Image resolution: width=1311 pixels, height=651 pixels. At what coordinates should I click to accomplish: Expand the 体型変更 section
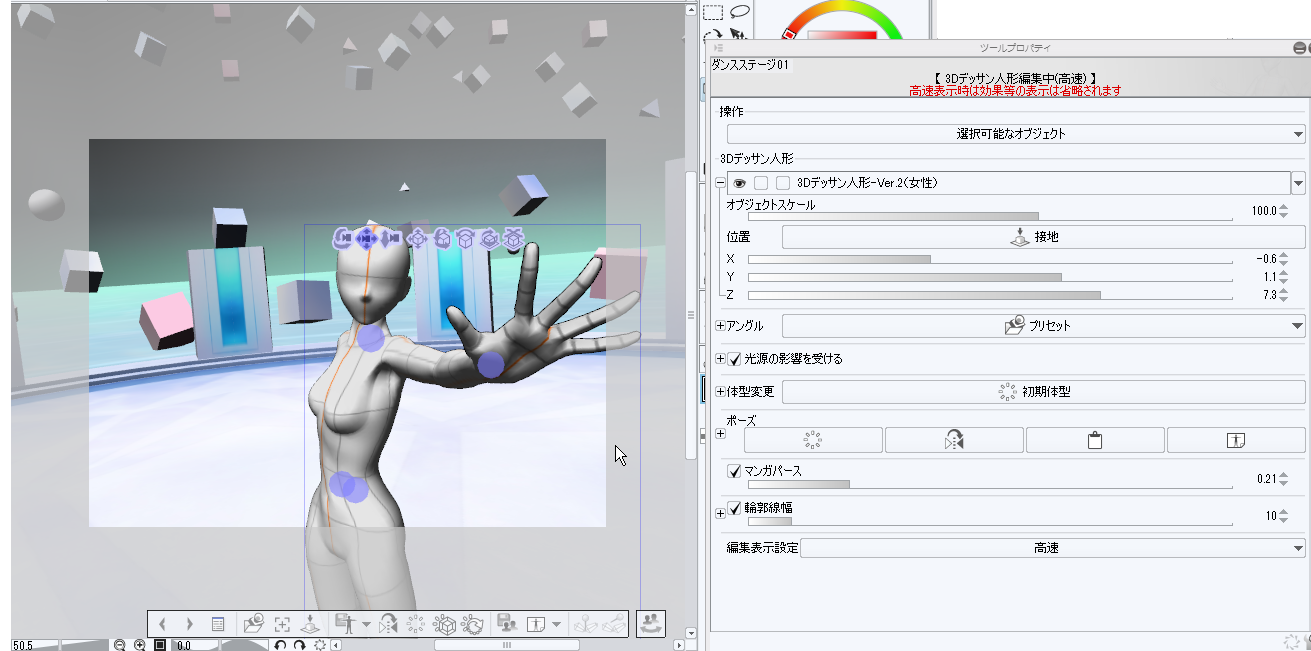point(721,391)
